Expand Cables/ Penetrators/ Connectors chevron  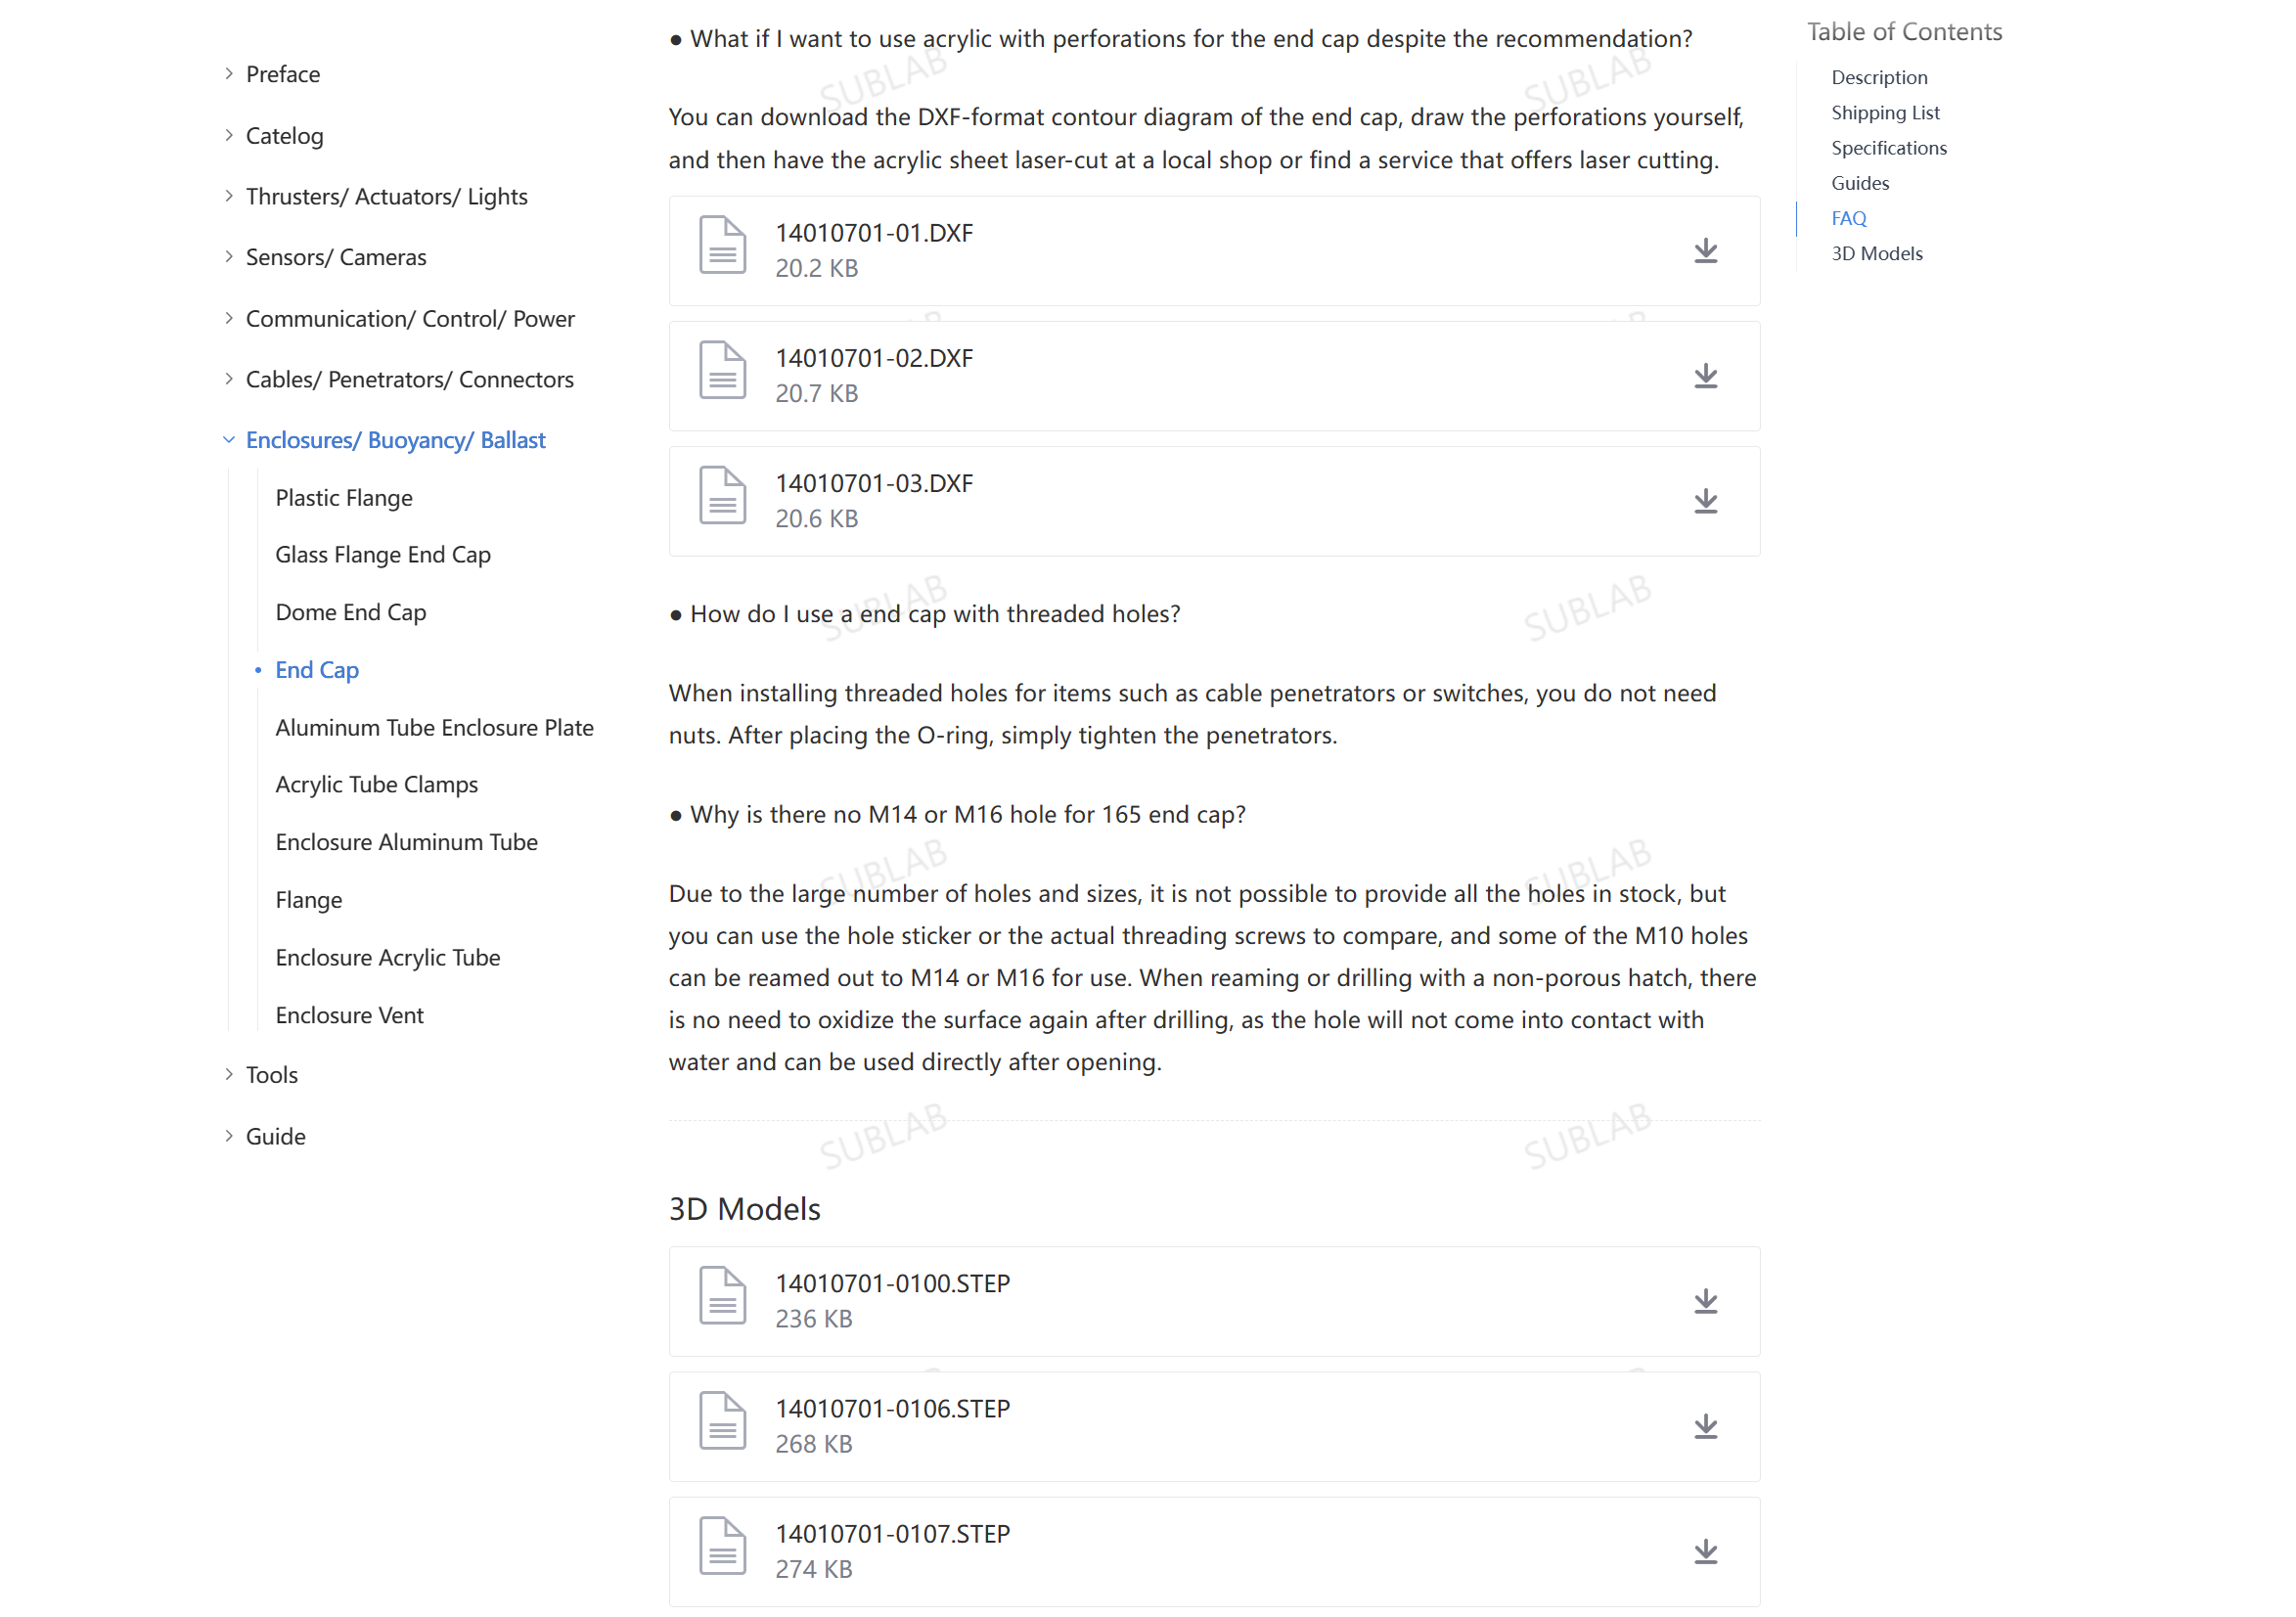[x=229, y=379]
